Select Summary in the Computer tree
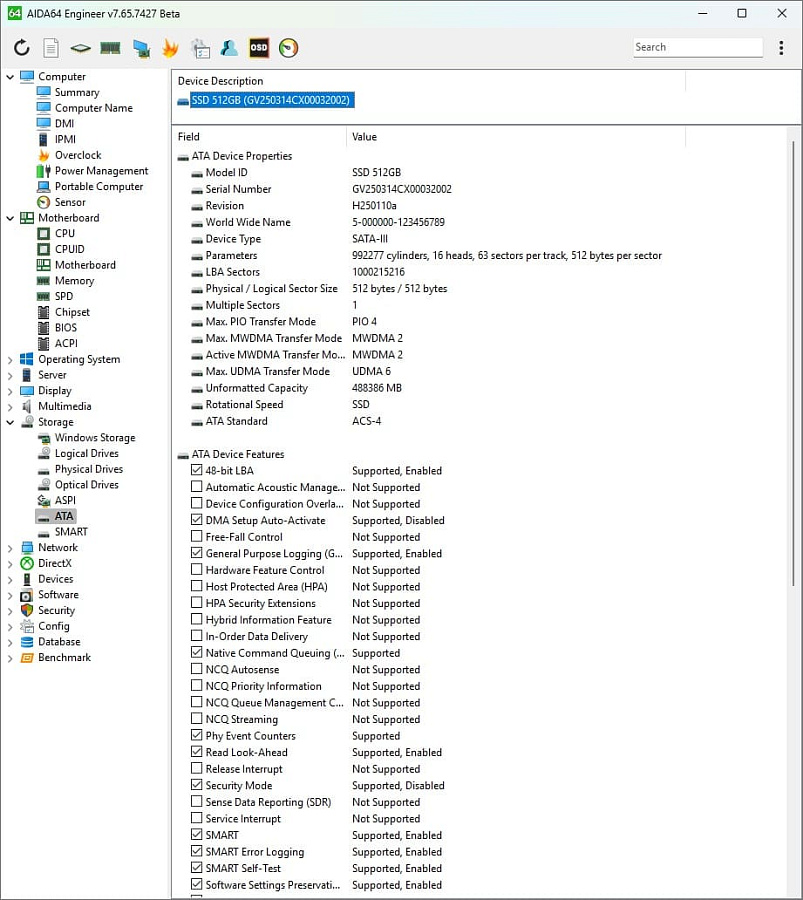803x900 pixels. click(x=77, y=92)
